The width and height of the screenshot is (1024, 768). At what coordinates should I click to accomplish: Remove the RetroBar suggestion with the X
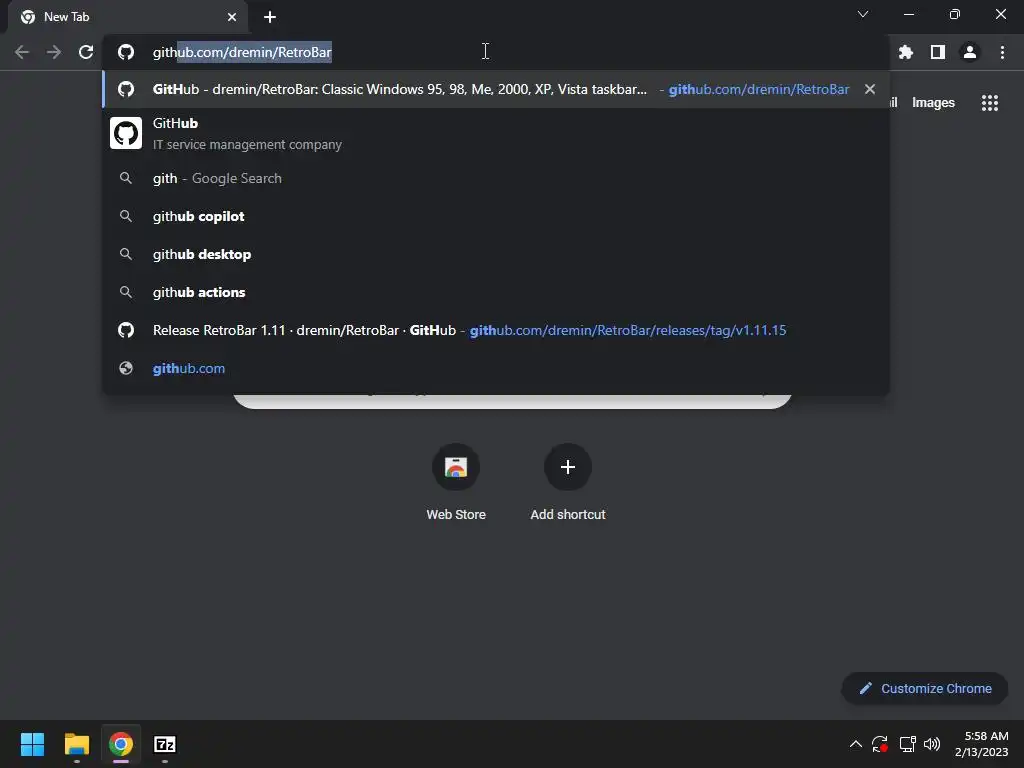click(870, 89)
